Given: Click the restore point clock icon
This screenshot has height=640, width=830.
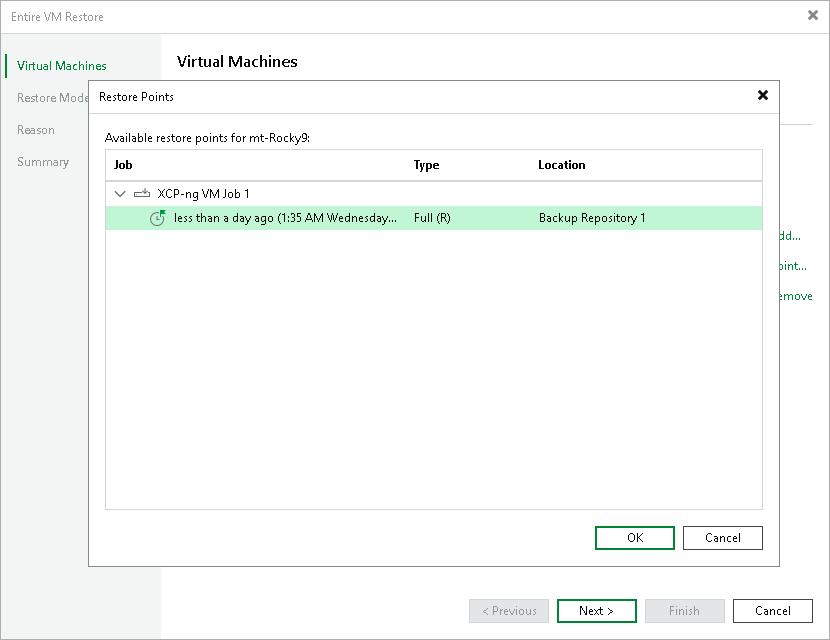Looking at the screenshot, I should [x=158, y=218].
